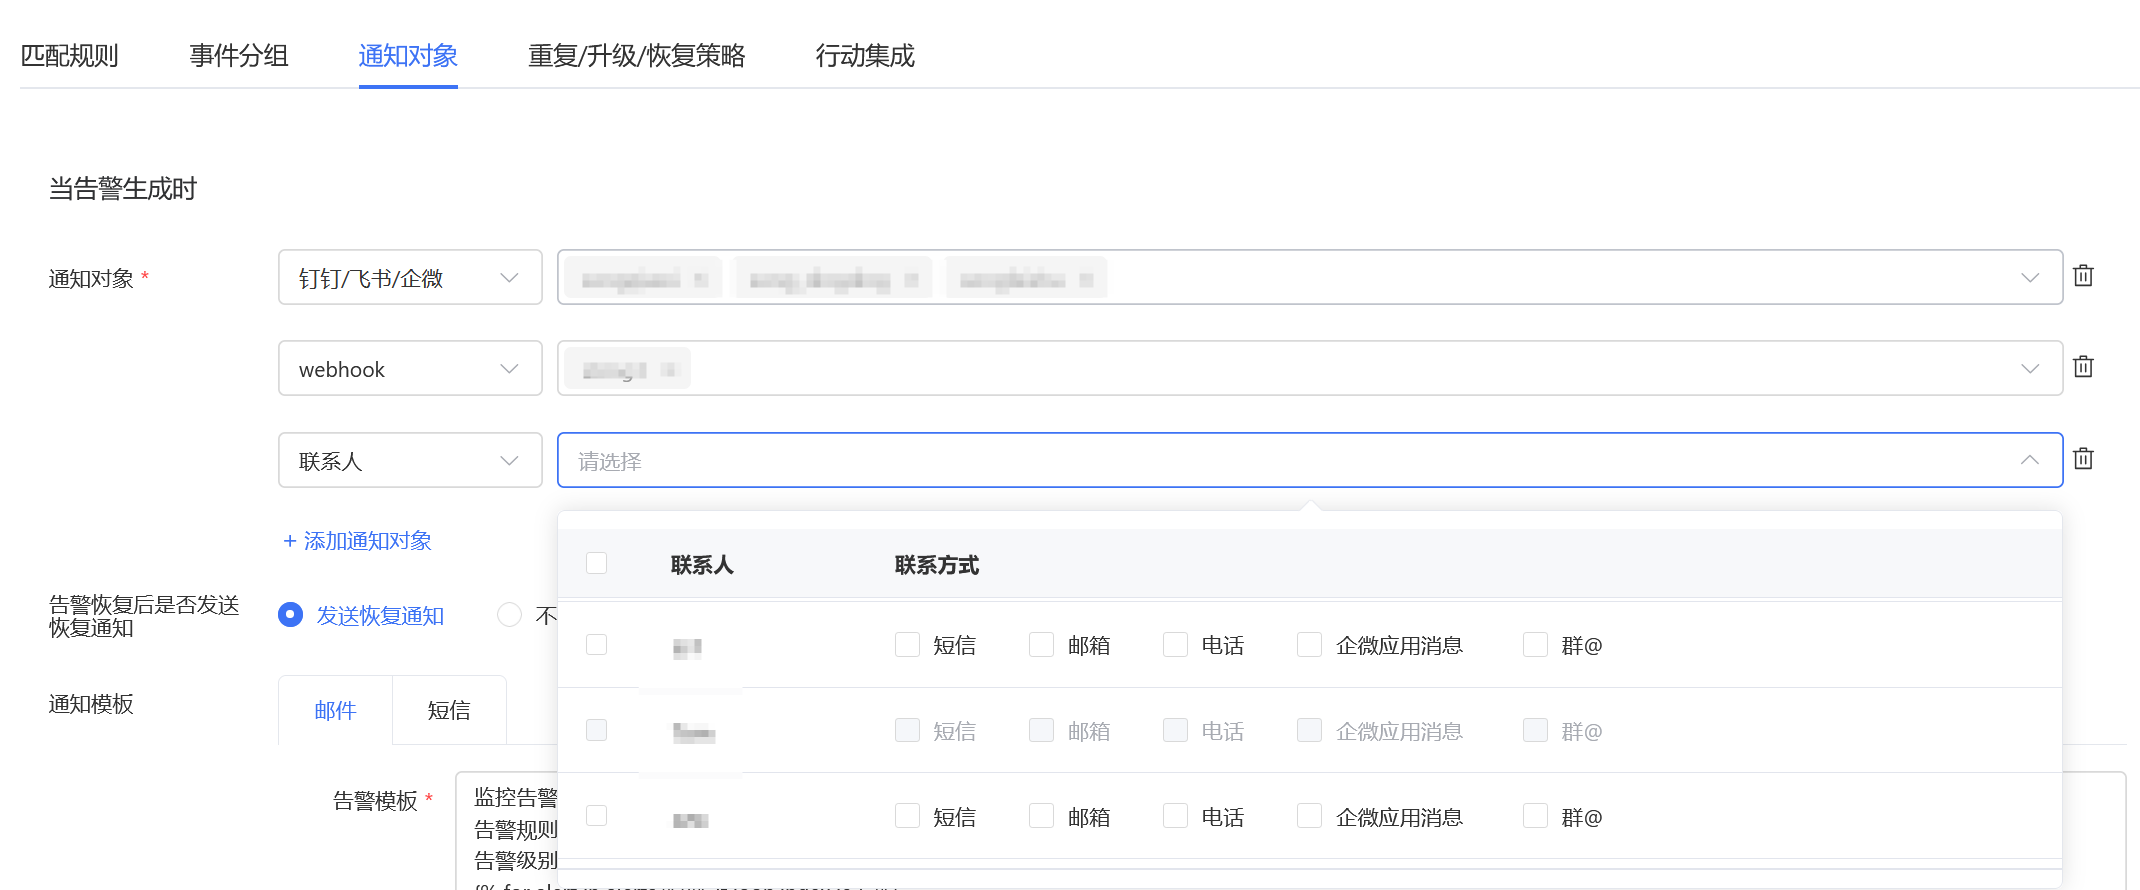The height and width of the screenshot is (890, 2140).
Task: Delete the webhook notification row
Action: pos(2083,367)
